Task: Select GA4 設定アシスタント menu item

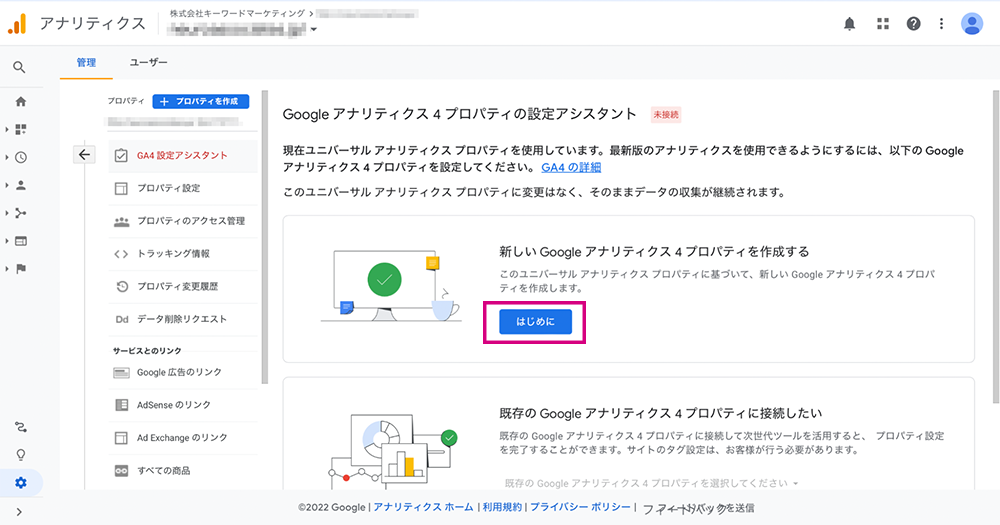Action: coord(183,156)
